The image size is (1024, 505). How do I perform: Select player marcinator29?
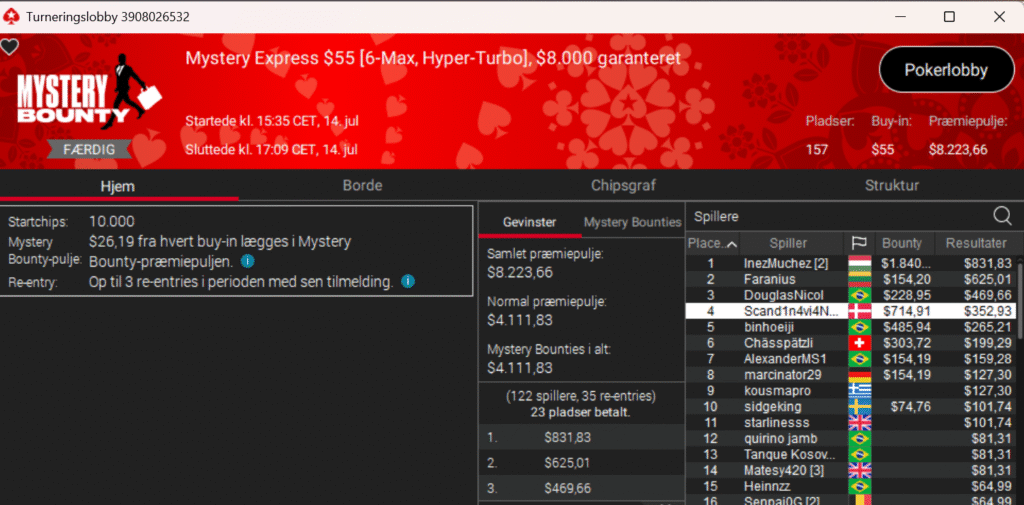tap(850, 375)
